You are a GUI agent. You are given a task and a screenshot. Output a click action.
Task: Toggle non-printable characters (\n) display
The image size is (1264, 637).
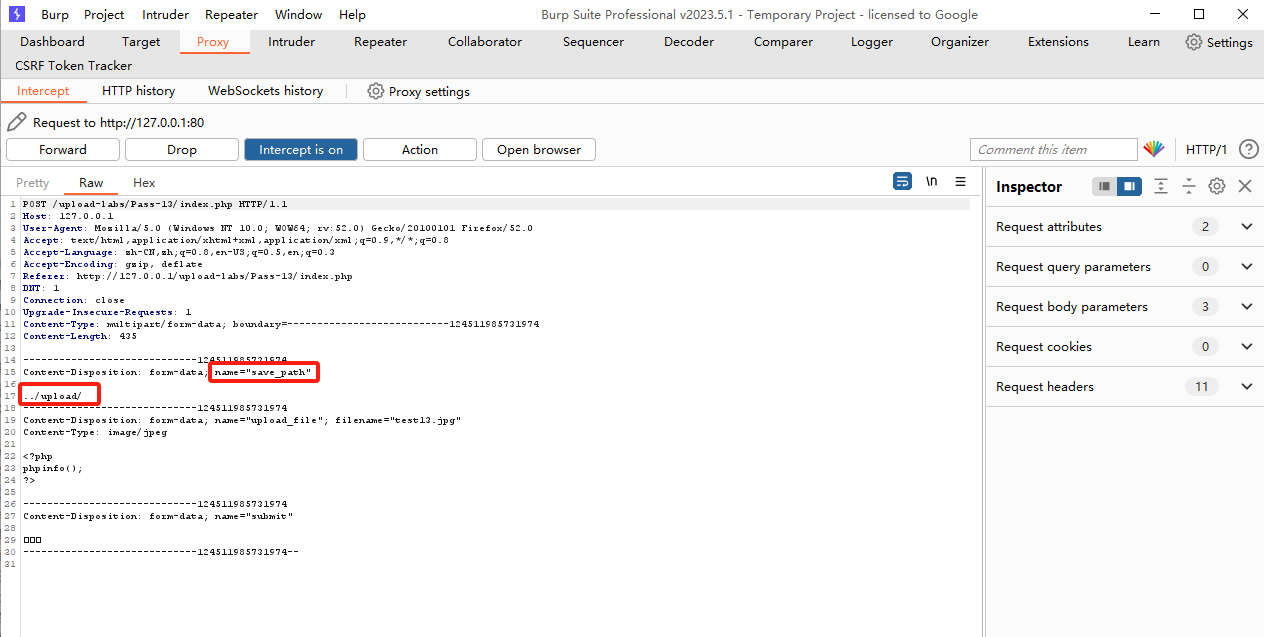pos(931,182)
